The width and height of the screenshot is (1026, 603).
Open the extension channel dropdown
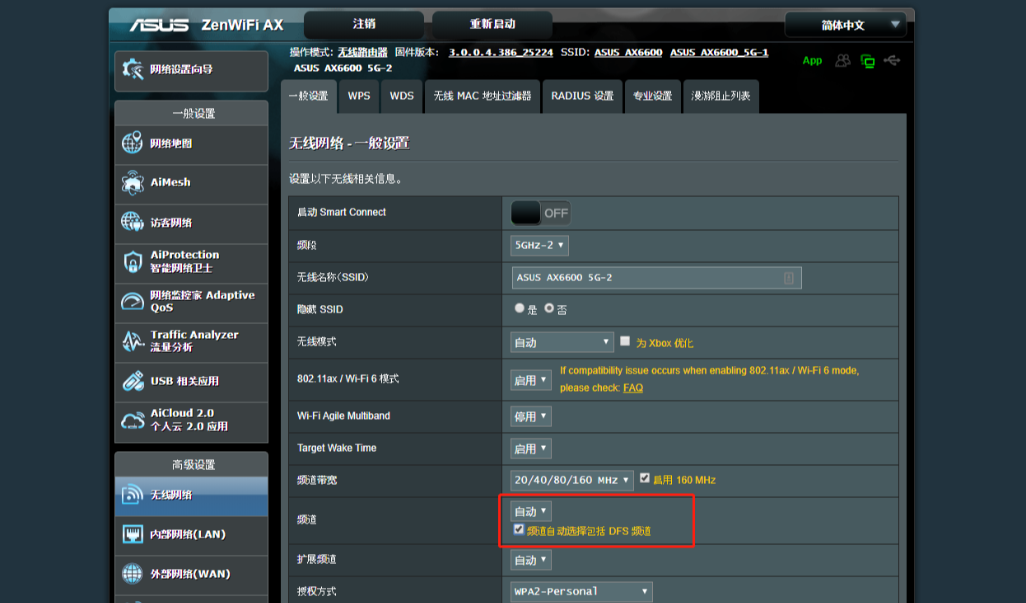coord(531,560)
